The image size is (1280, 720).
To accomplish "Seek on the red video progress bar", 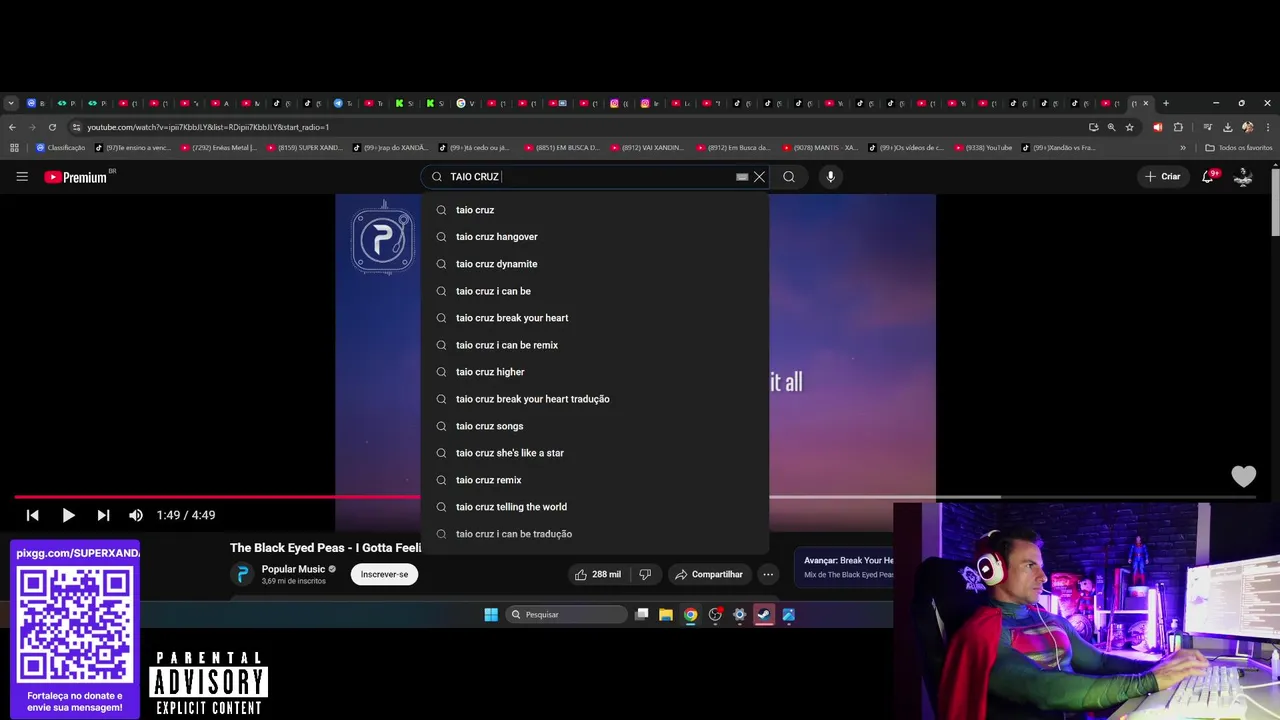I will pos(218,496).
